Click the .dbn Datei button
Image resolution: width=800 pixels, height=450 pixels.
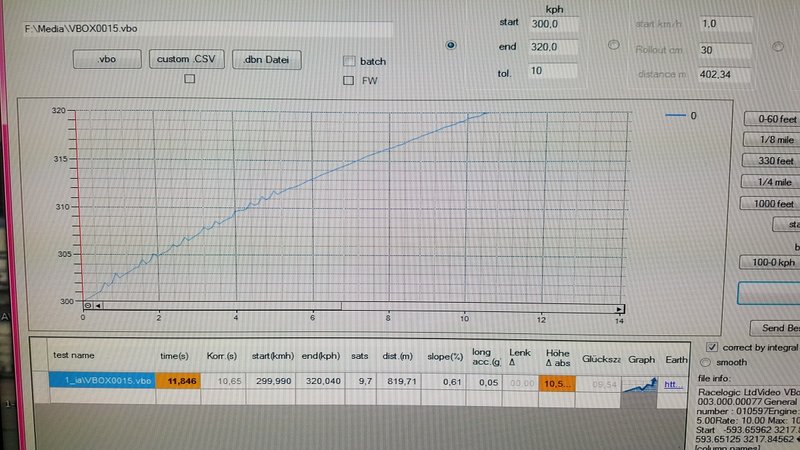(x=266, y=60)
